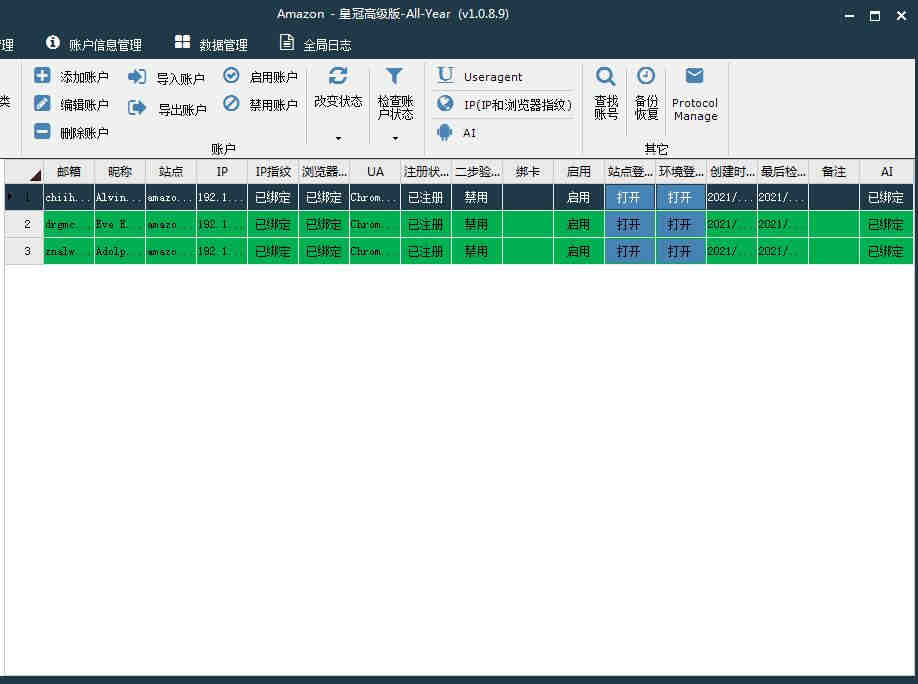Click the email cell 'drgmc...' in row 2

68,224
